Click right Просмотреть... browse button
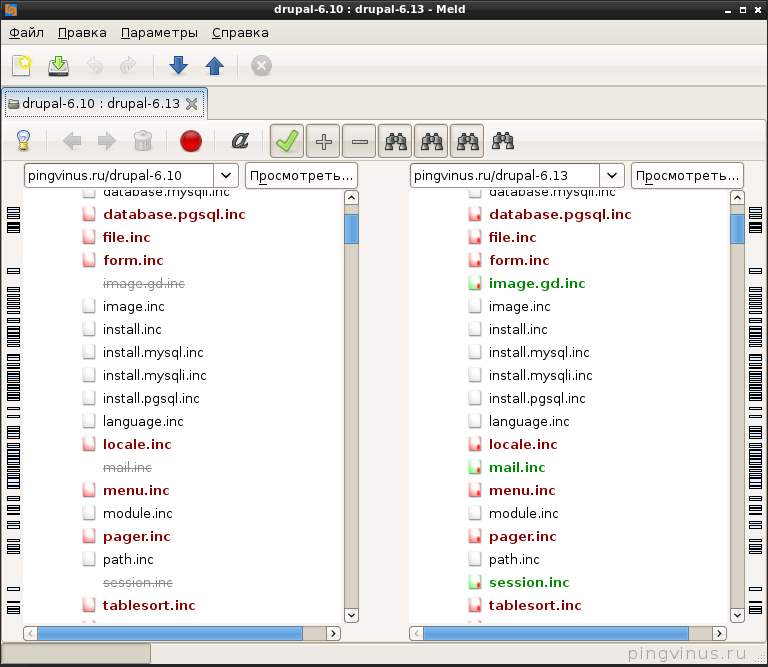Viewport: 768px width, 667px height. [x=687, y=175]
